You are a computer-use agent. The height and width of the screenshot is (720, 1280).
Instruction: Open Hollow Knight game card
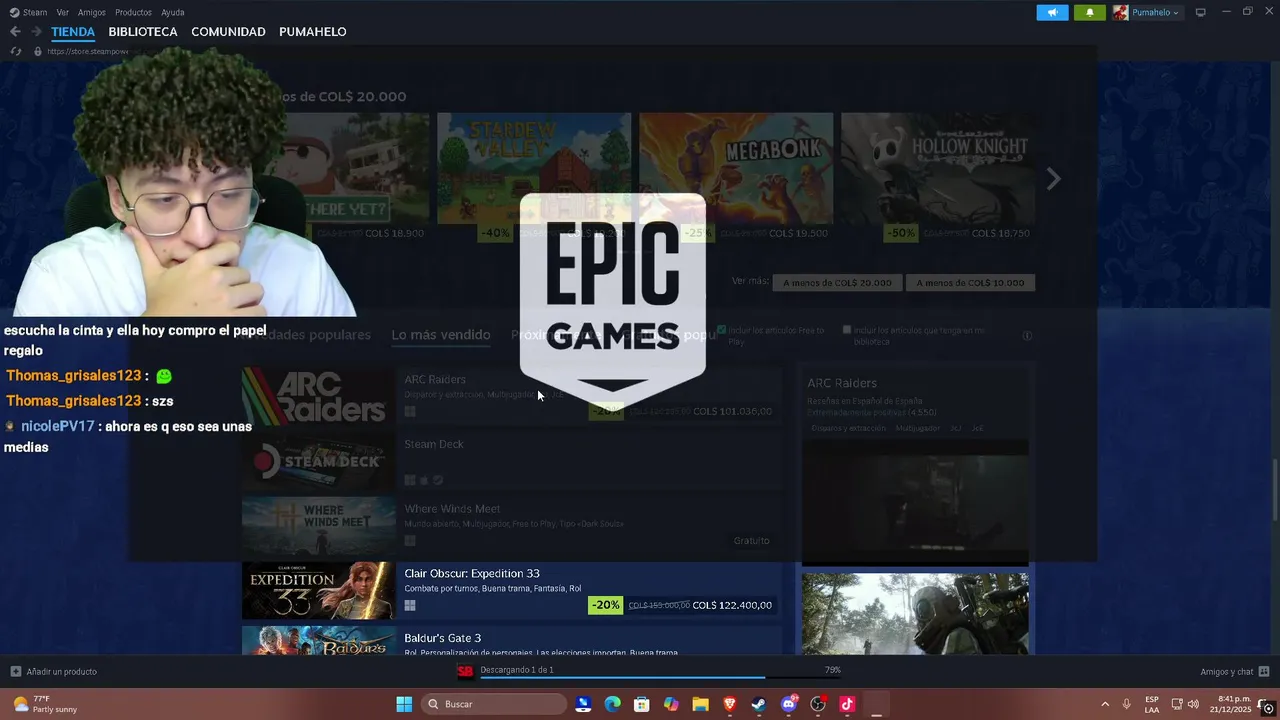click(x=938, y=177)
